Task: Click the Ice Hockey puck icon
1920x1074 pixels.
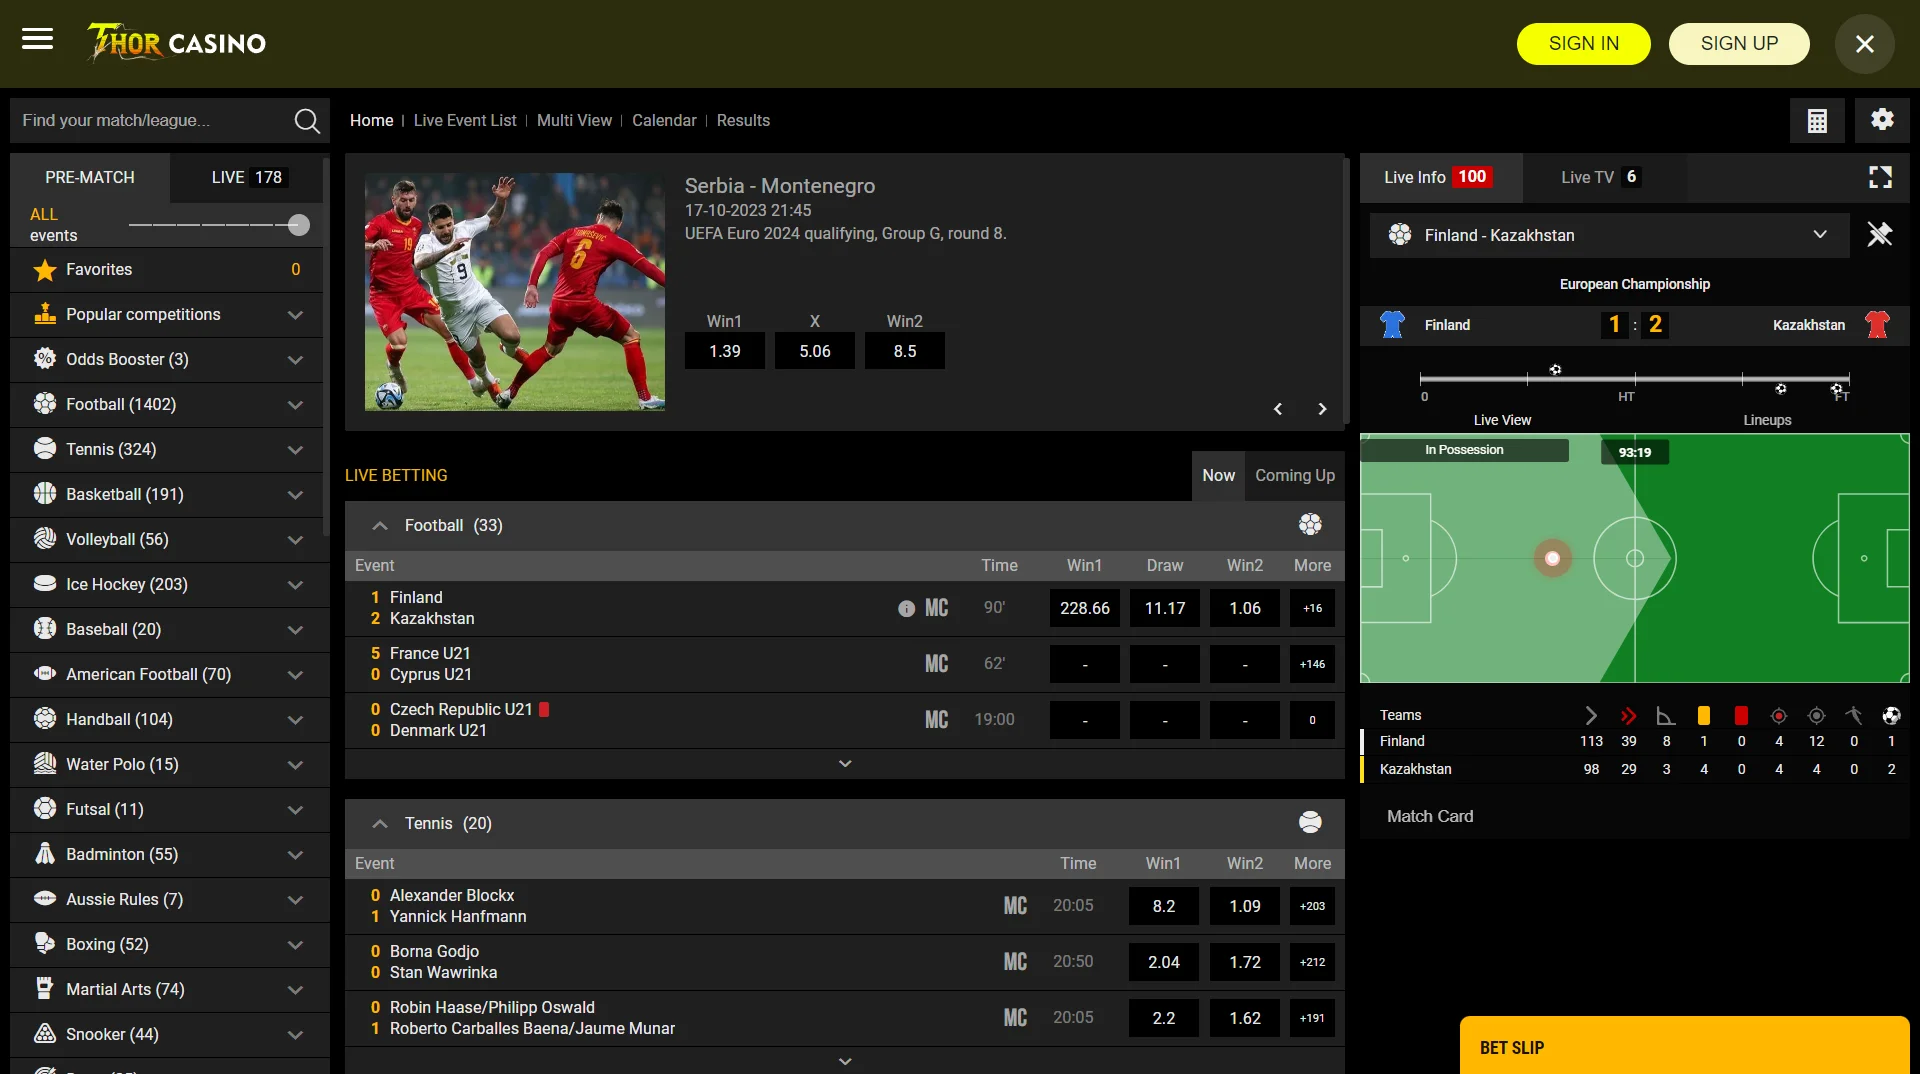Action: coord(44,584)
